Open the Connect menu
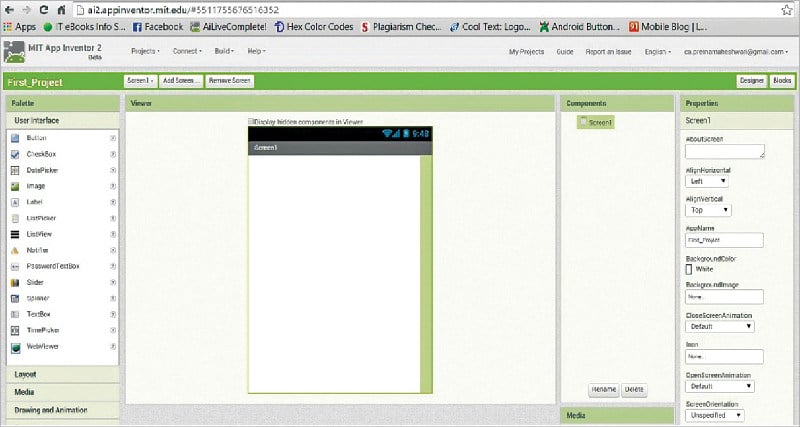This screenshot has width=800, height=427. (x=187, y=52)
